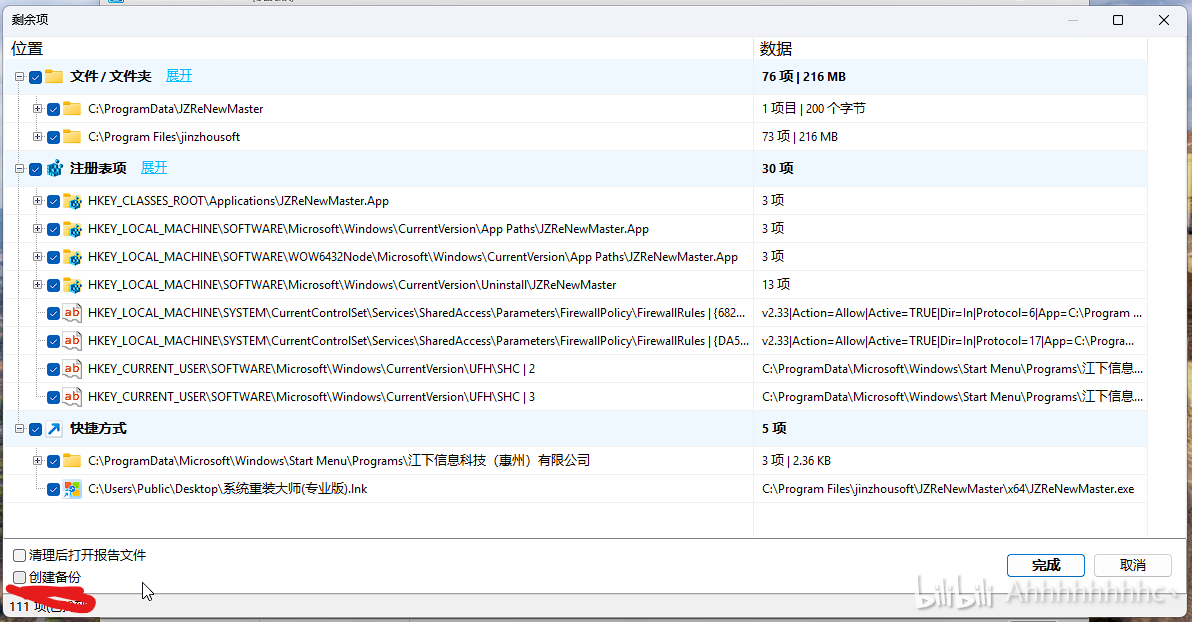Uncheck the 系统重装大师(专业版).lnk checkbox

[53, 490]
